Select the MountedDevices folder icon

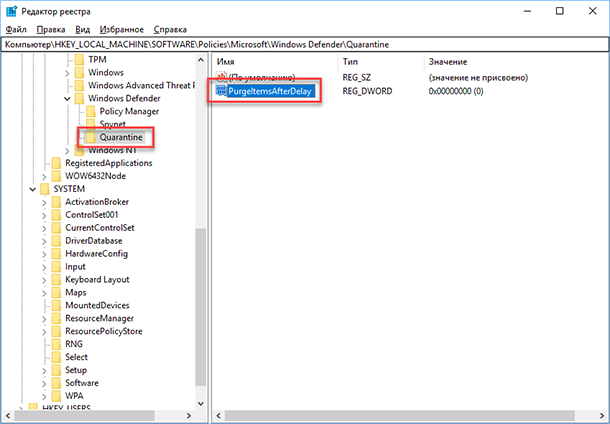pyautogui.click(x=56, y=305)
